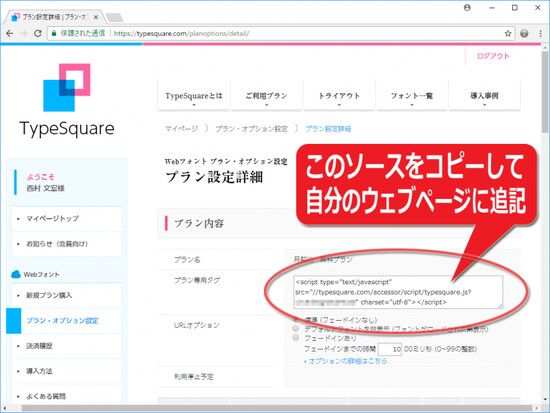Screen dimensions: 550x413
Task: Reload the page with refresh icon
Action: [x=38, y=33]
